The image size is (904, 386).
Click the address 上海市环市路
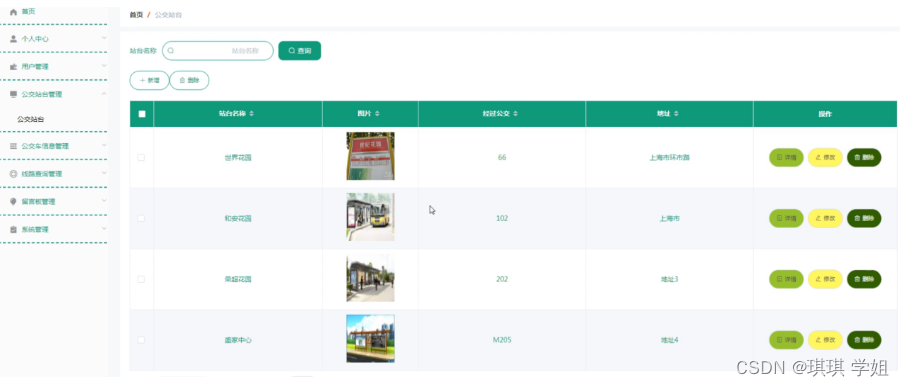coord(669,158)
